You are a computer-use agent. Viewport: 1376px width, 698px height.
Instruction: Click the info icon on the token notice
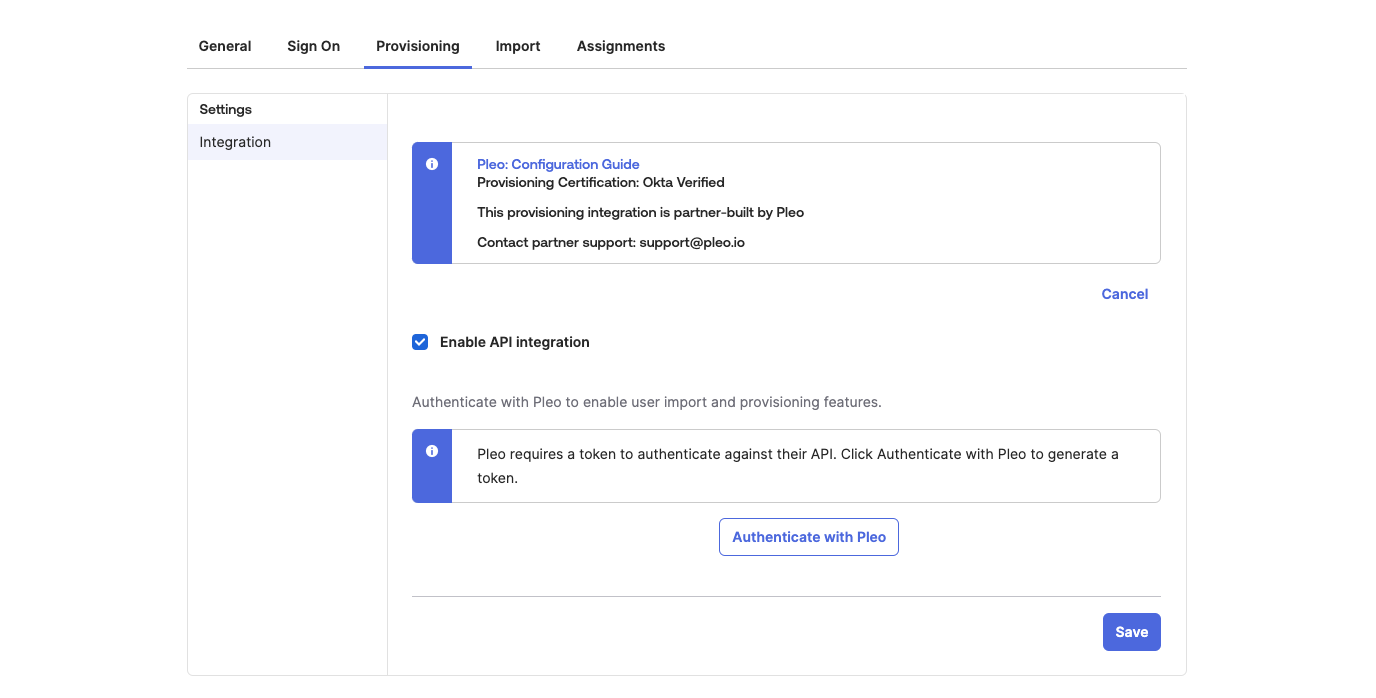[432, 451]
